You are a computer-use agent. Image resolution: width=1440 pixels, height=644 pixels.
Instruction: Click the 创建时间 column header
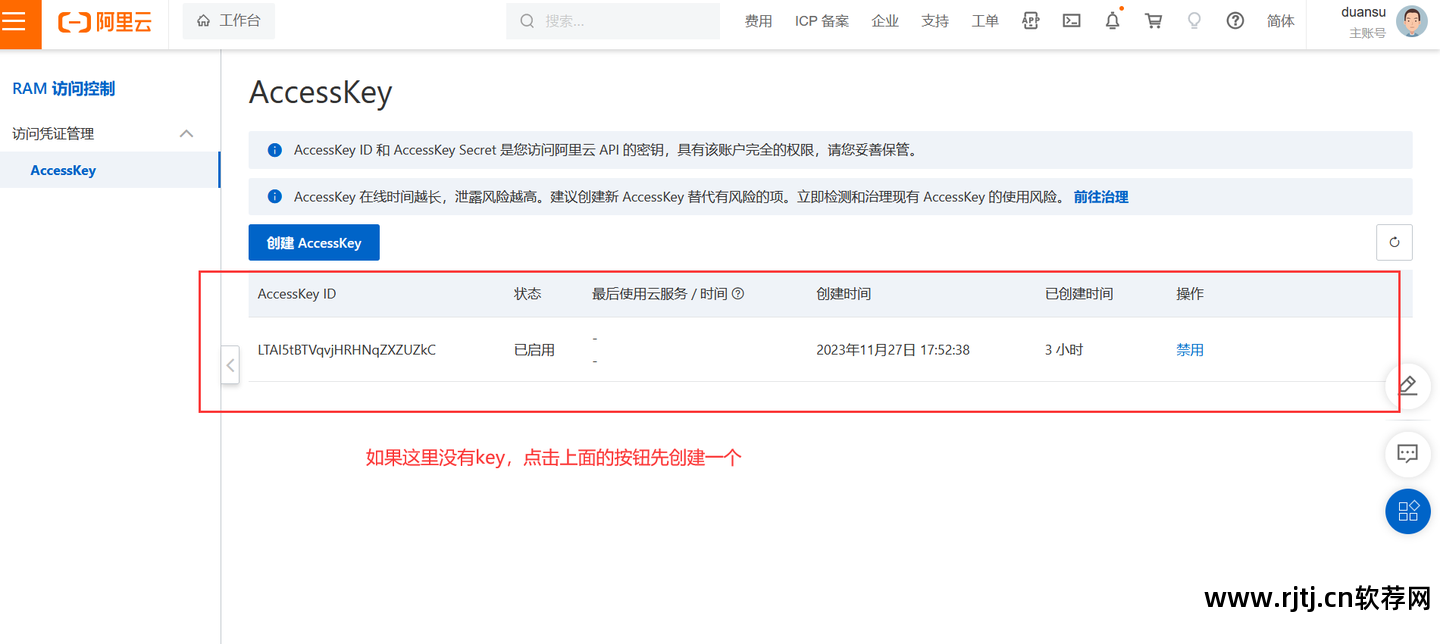click(x=843, y=294)
